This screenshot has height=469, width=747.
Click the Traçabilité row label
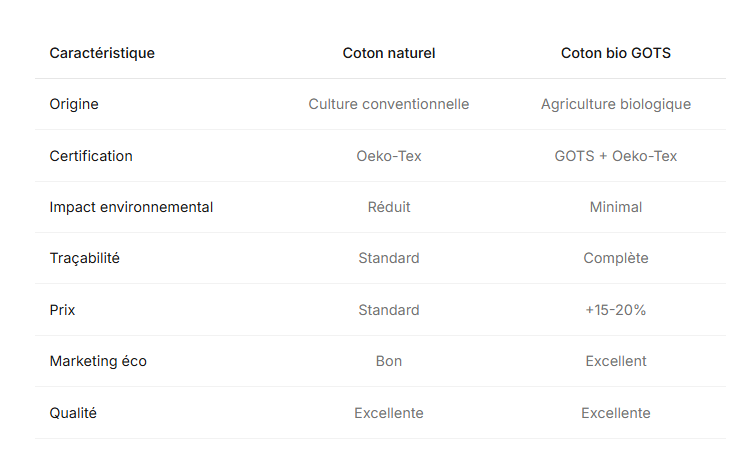click(x=84, y=258)
